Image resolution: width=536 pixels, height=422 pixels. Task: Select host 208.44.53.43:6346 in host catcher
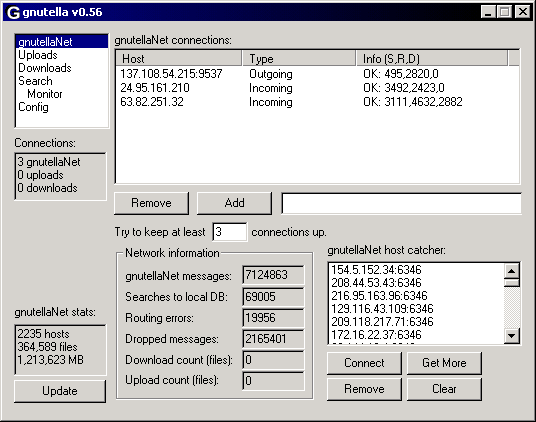pyautogui.click(x=376, y=283)
